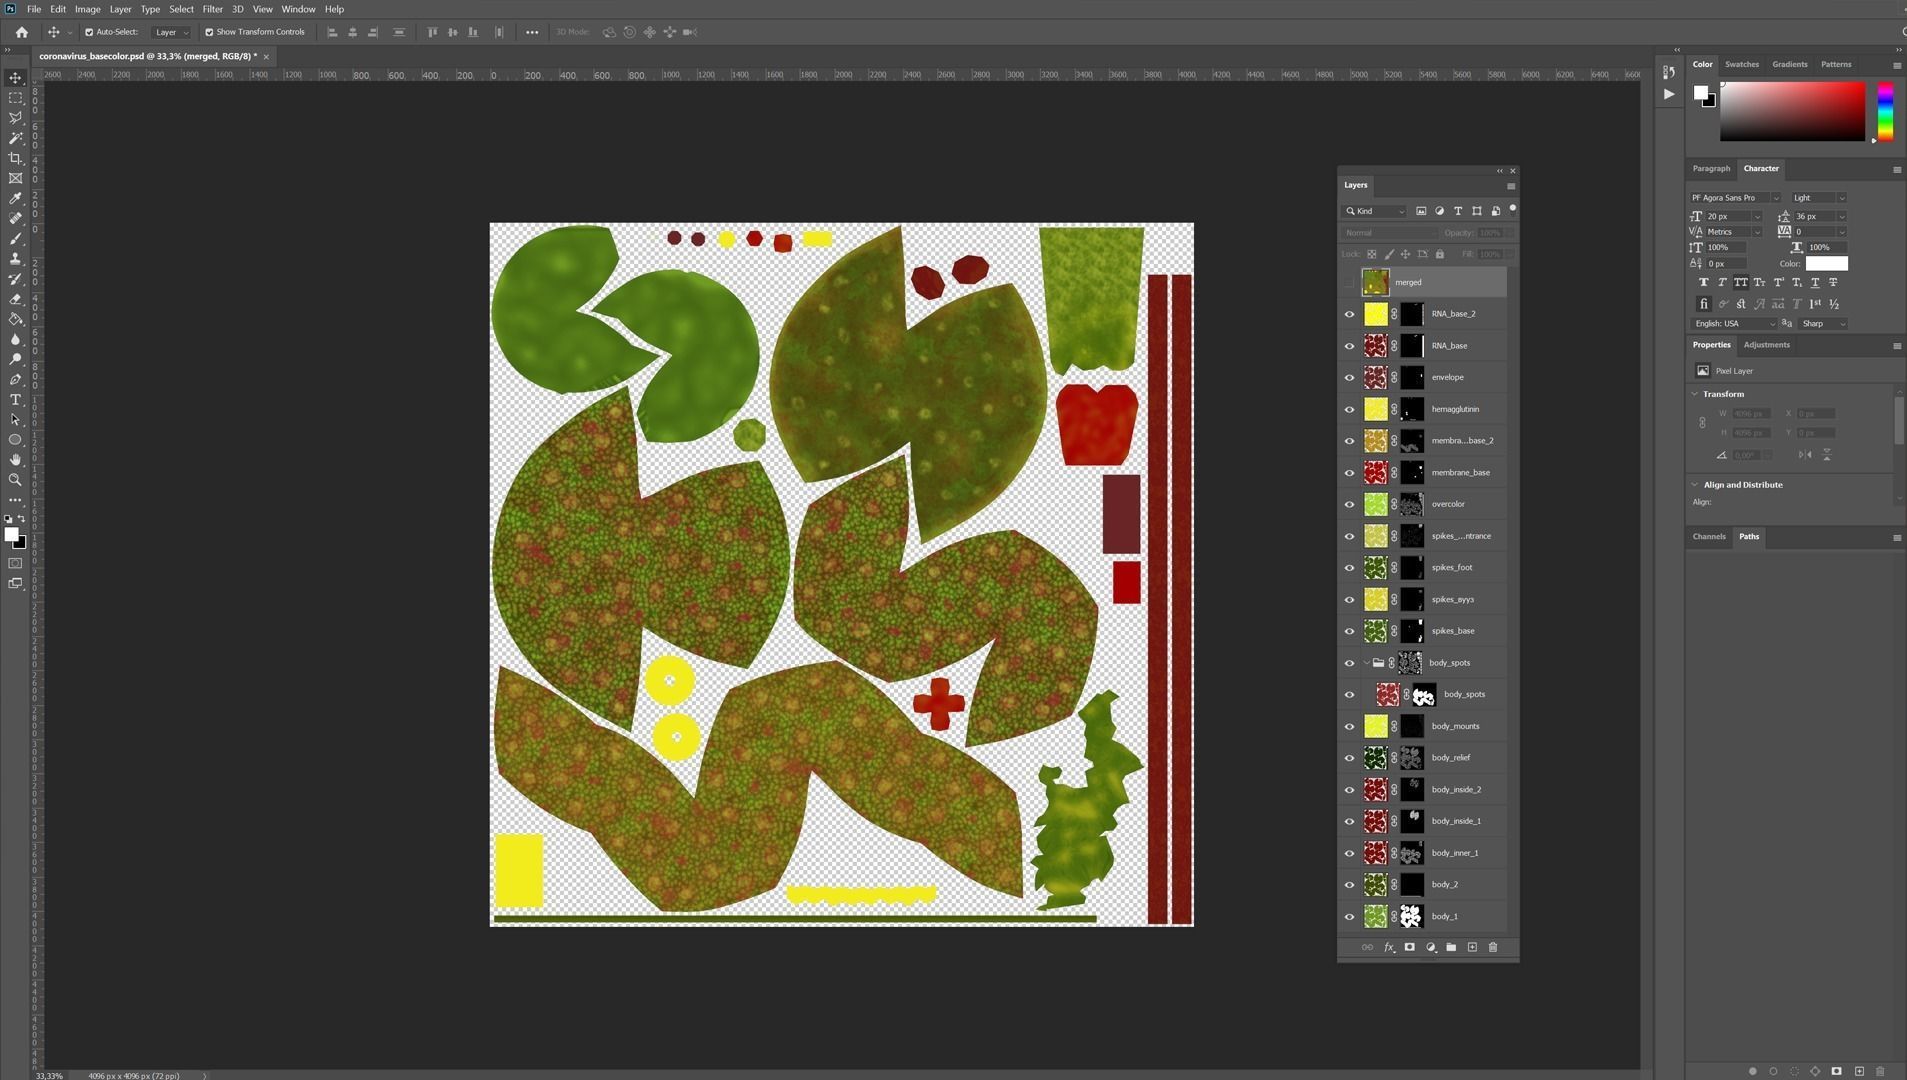Open the Window menu
1907x1080 pixels.
click(x=298, y=9)
